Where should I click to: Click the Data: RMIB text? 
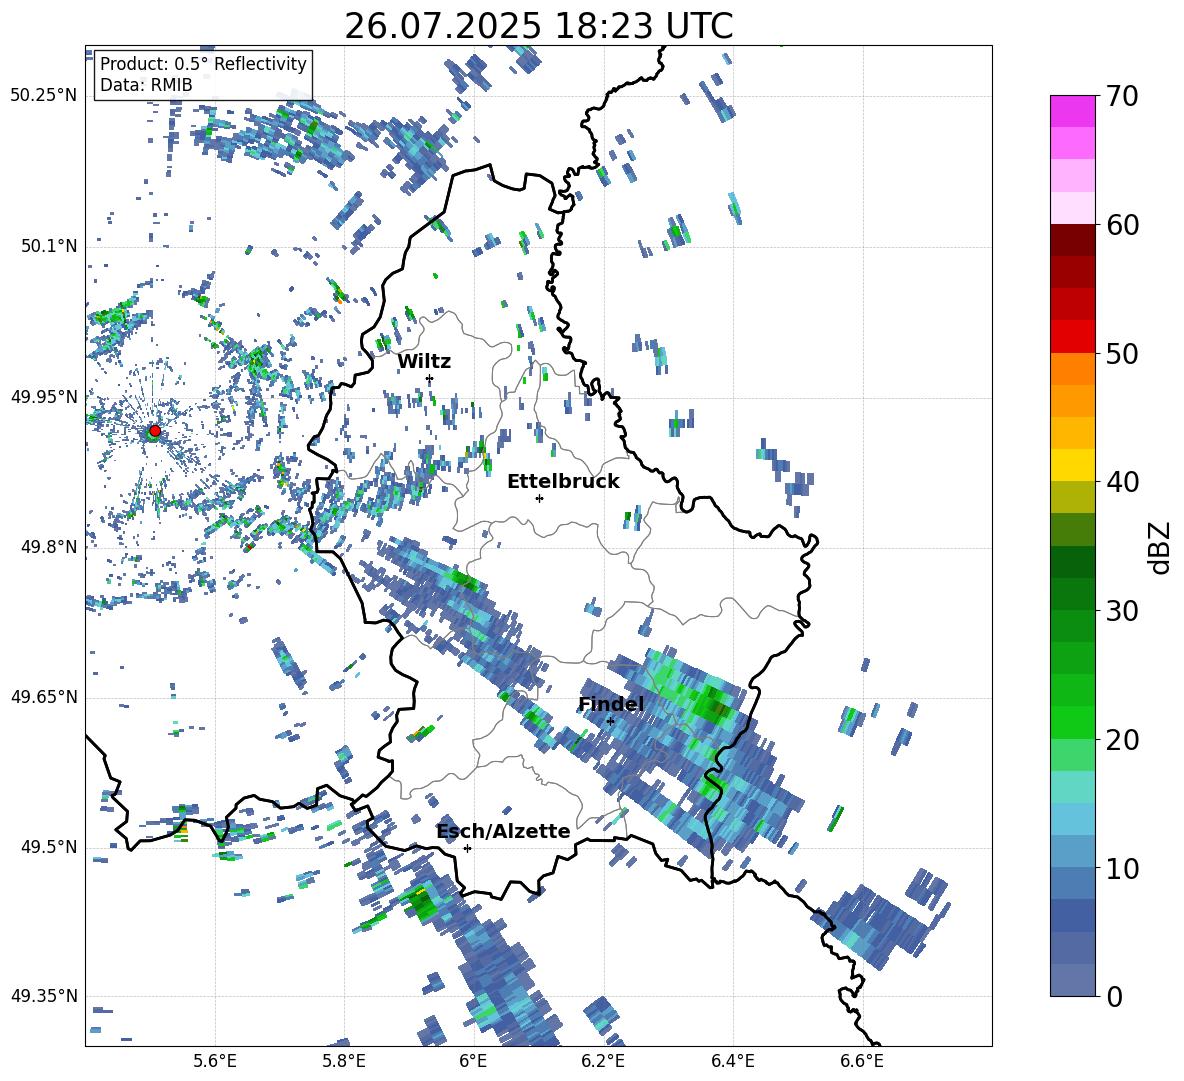[146, 85]
